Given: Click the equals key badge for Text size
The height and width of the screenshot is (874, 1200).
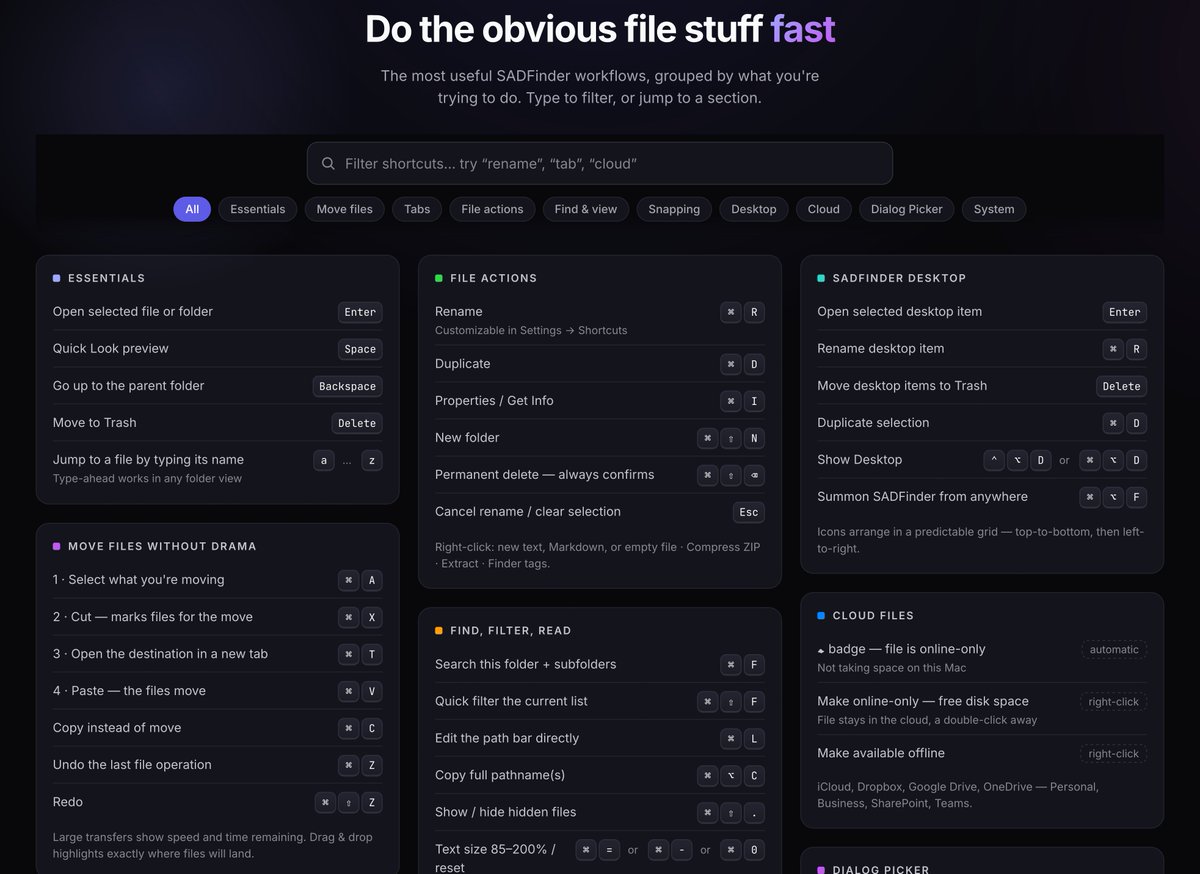Looking at the screenshot, I should pyautogui.click(x=610, y=850).
